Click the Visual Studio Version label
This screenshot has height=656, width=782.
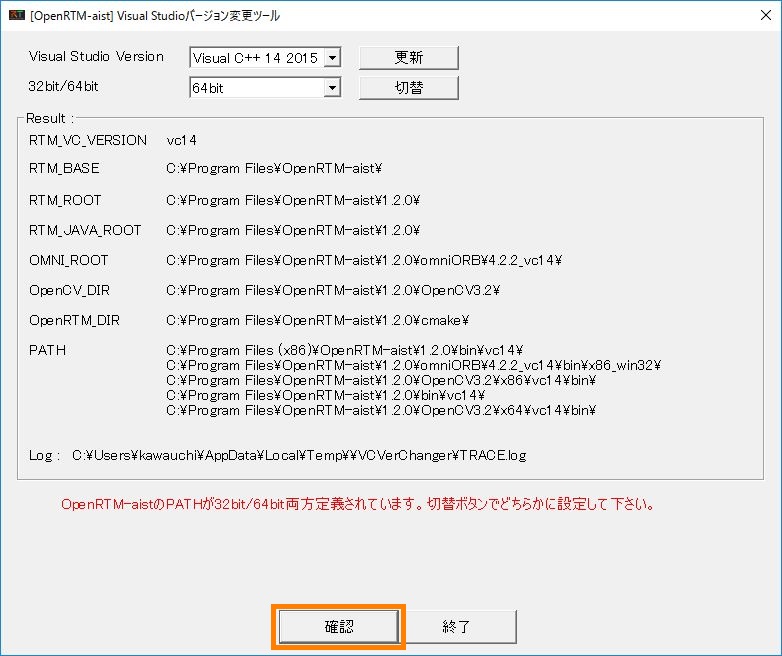coord(96,56)
